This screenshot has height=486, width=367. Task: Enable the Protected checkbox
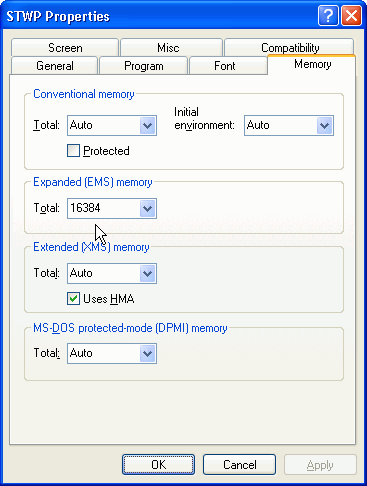[x=73, y=151]
